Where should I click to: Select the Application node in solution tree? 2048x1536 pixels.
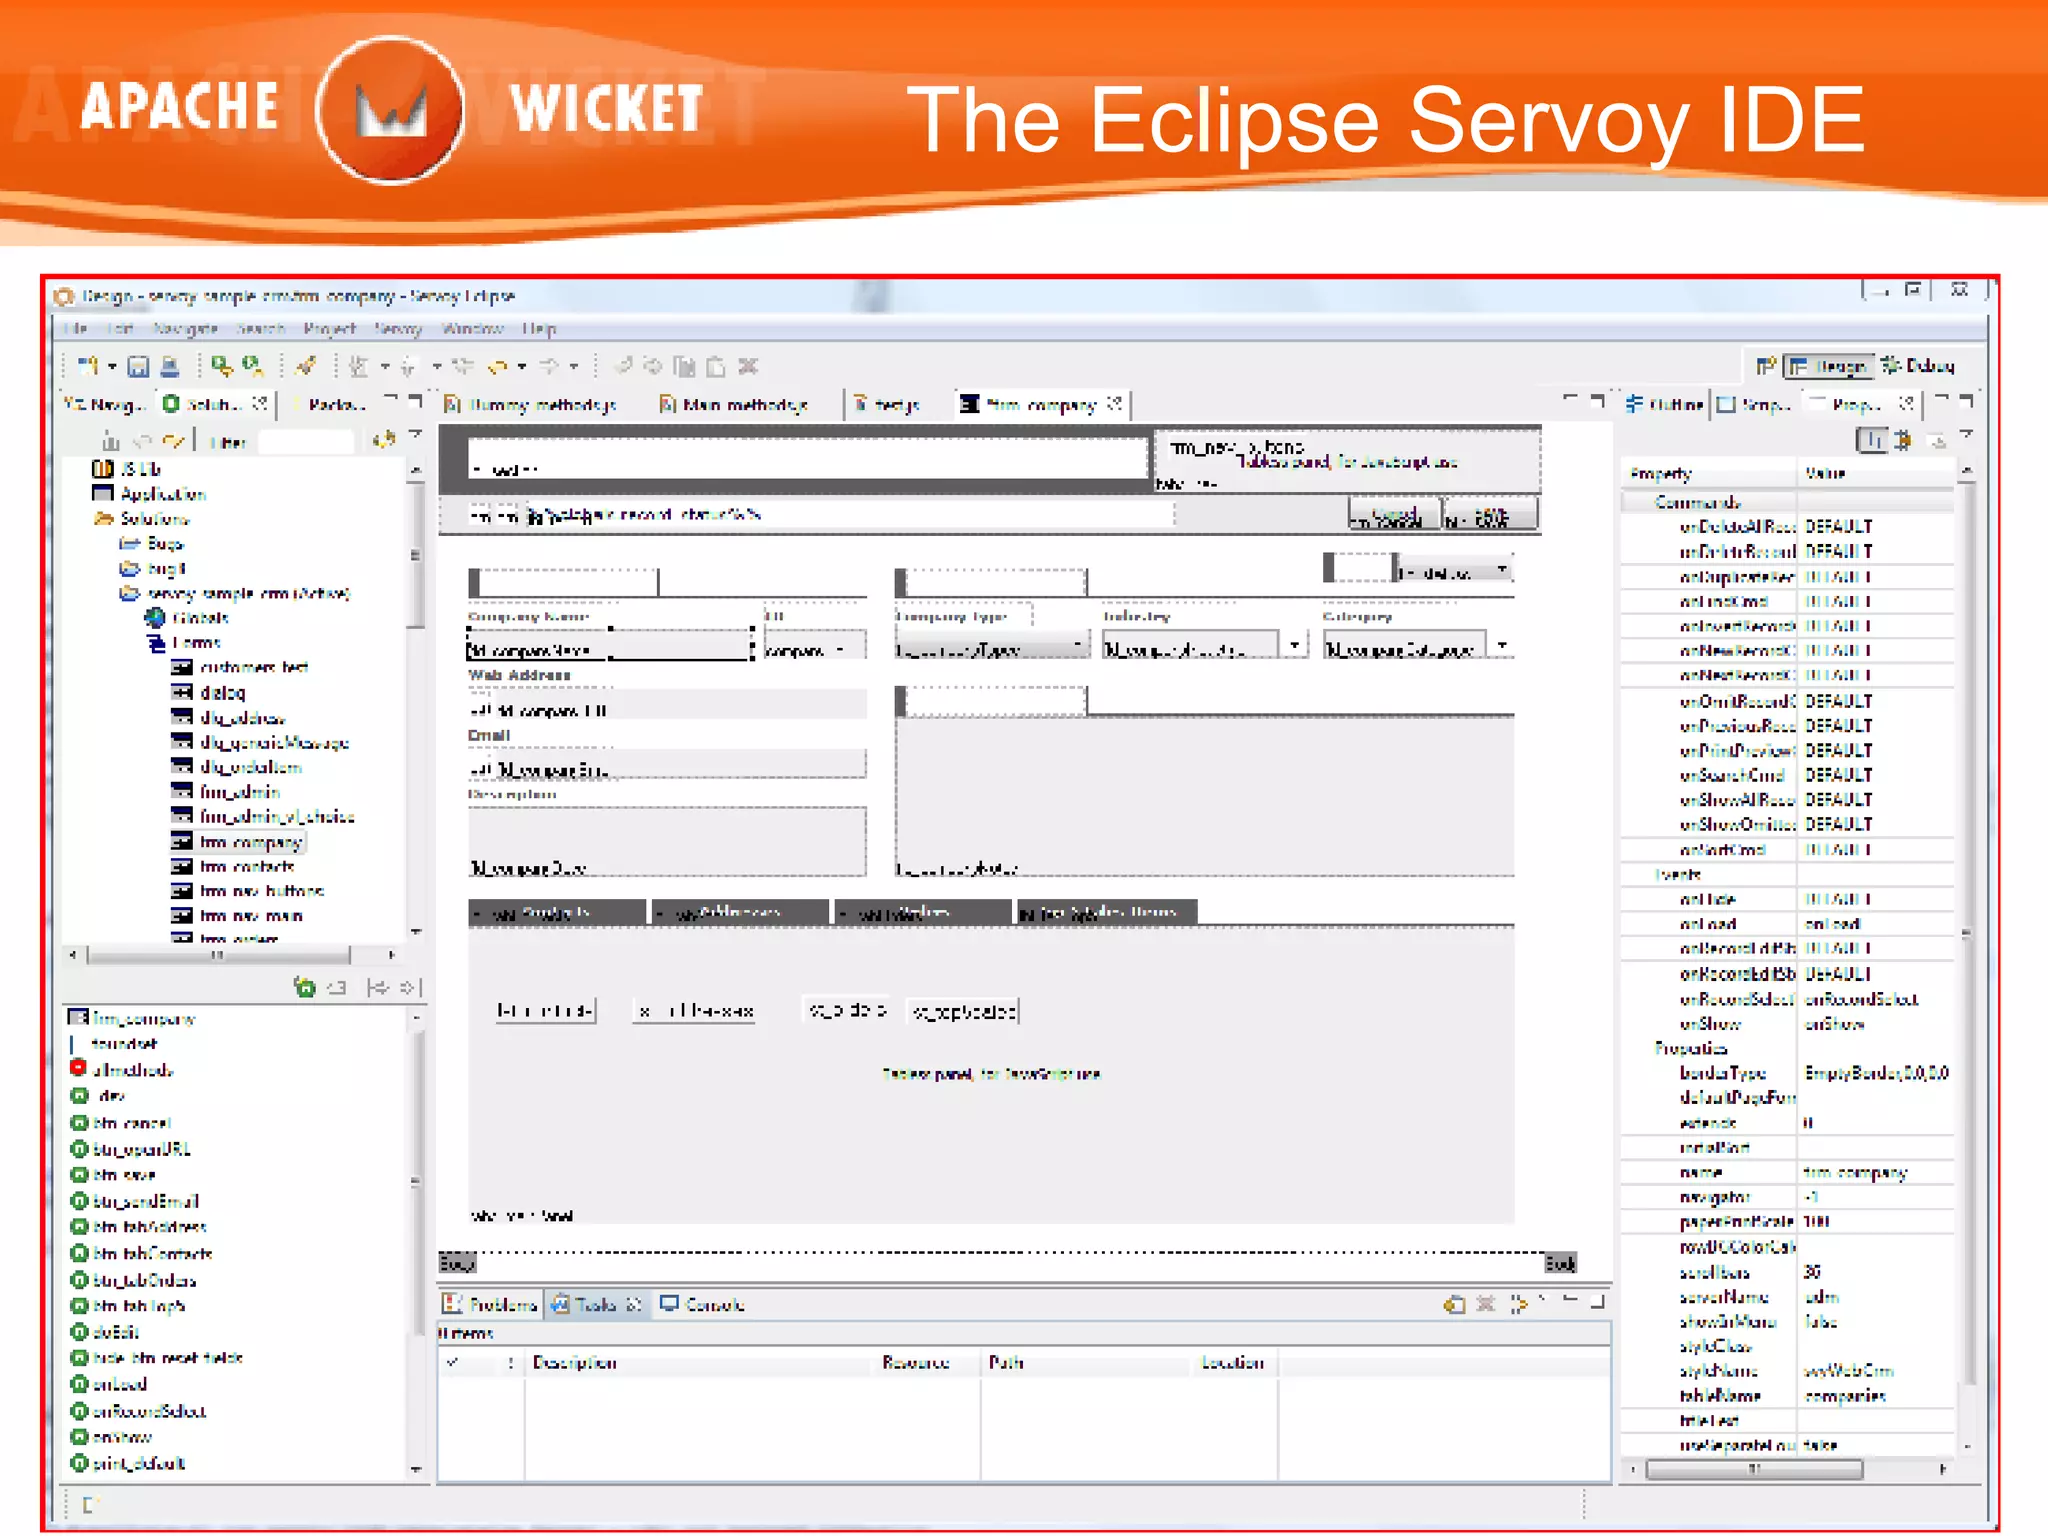pos(148,494)
